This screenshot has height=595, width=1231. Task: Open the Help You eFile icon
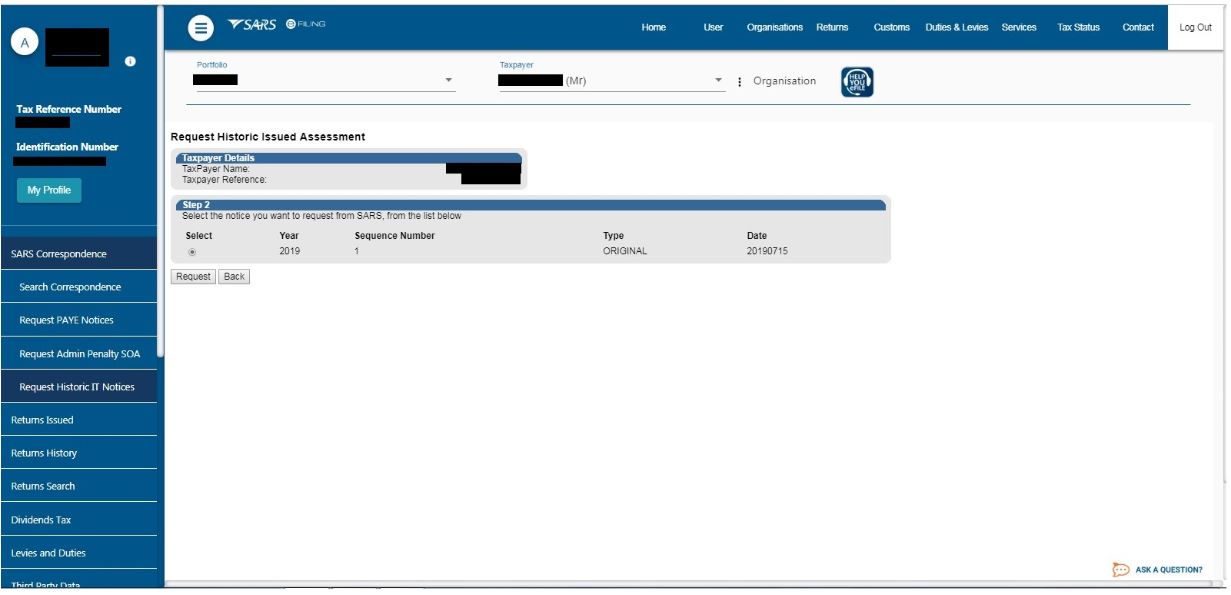click(x=857, y=82)
